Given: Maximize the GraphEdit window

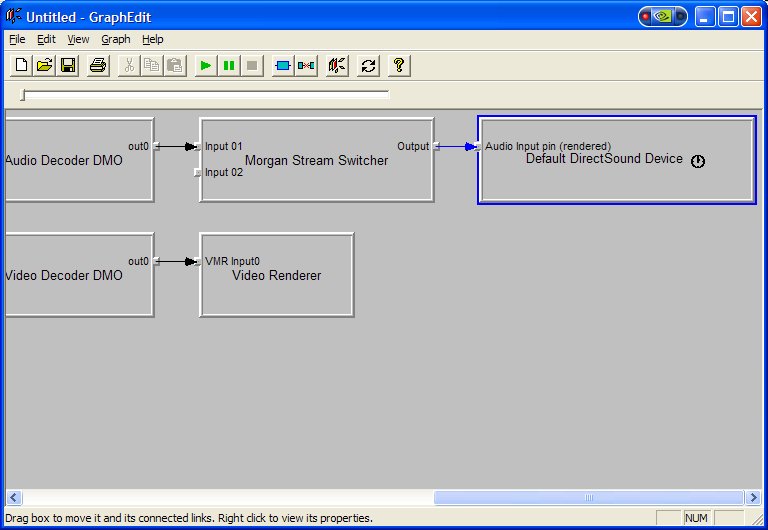Looking at the screenshot, I should [x=728, y=17].
